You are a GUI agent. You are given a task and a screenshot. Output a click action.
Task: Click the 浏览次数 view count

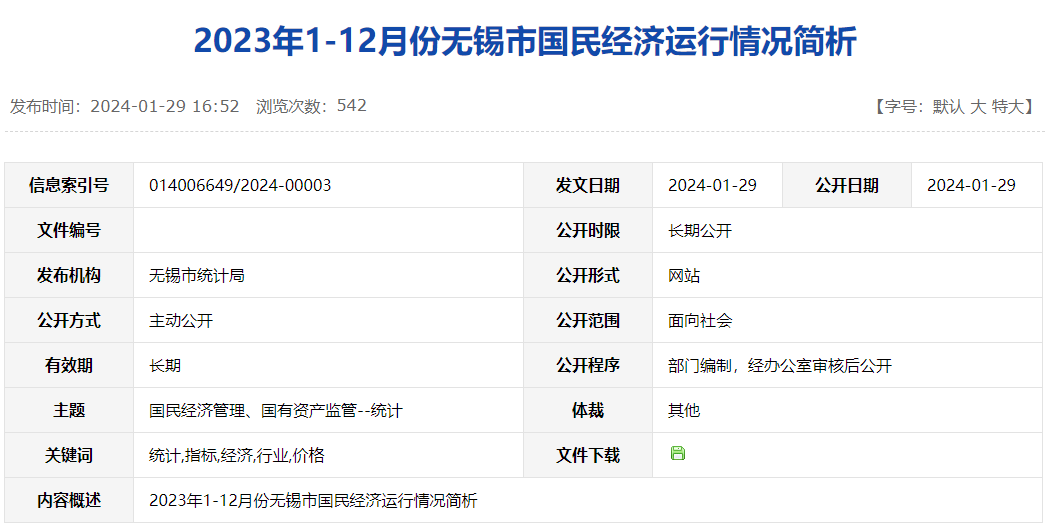pos(311,106)
